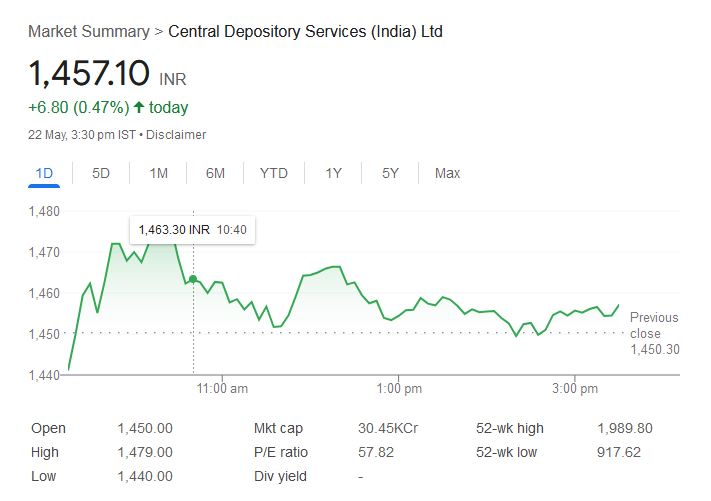Click the Low label in stats
The image size is (711, 501).
click(44, 477)
